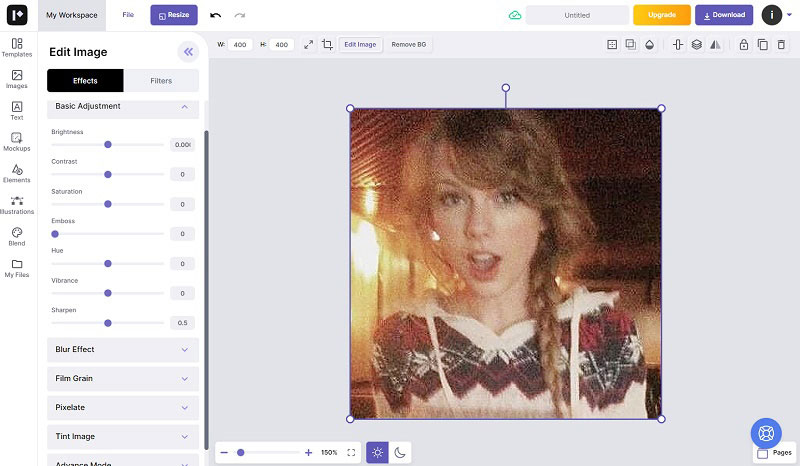Open the Elements panel
800x466 pixels.
tap(17, 174)
